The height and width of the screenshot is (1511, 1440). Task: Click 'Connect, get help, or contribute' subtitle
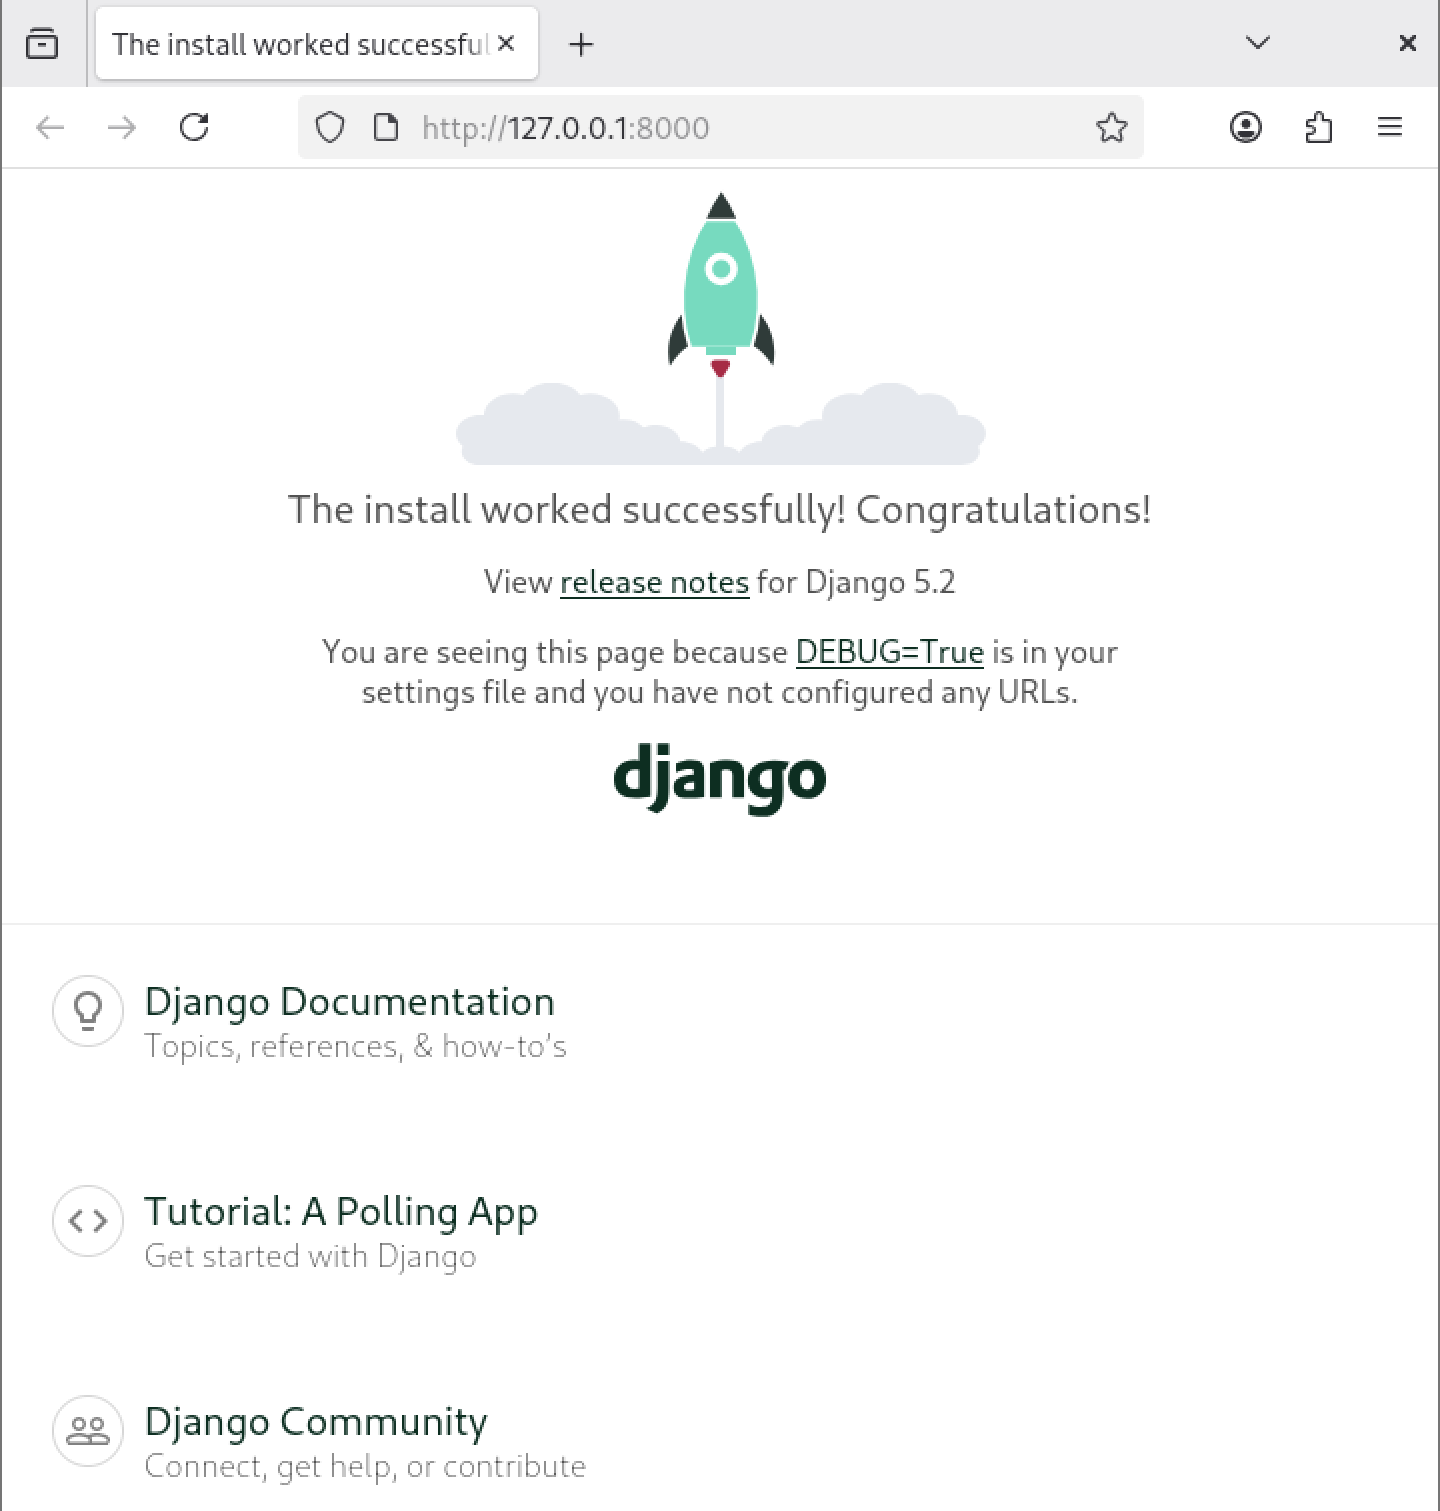[365, 1467]
